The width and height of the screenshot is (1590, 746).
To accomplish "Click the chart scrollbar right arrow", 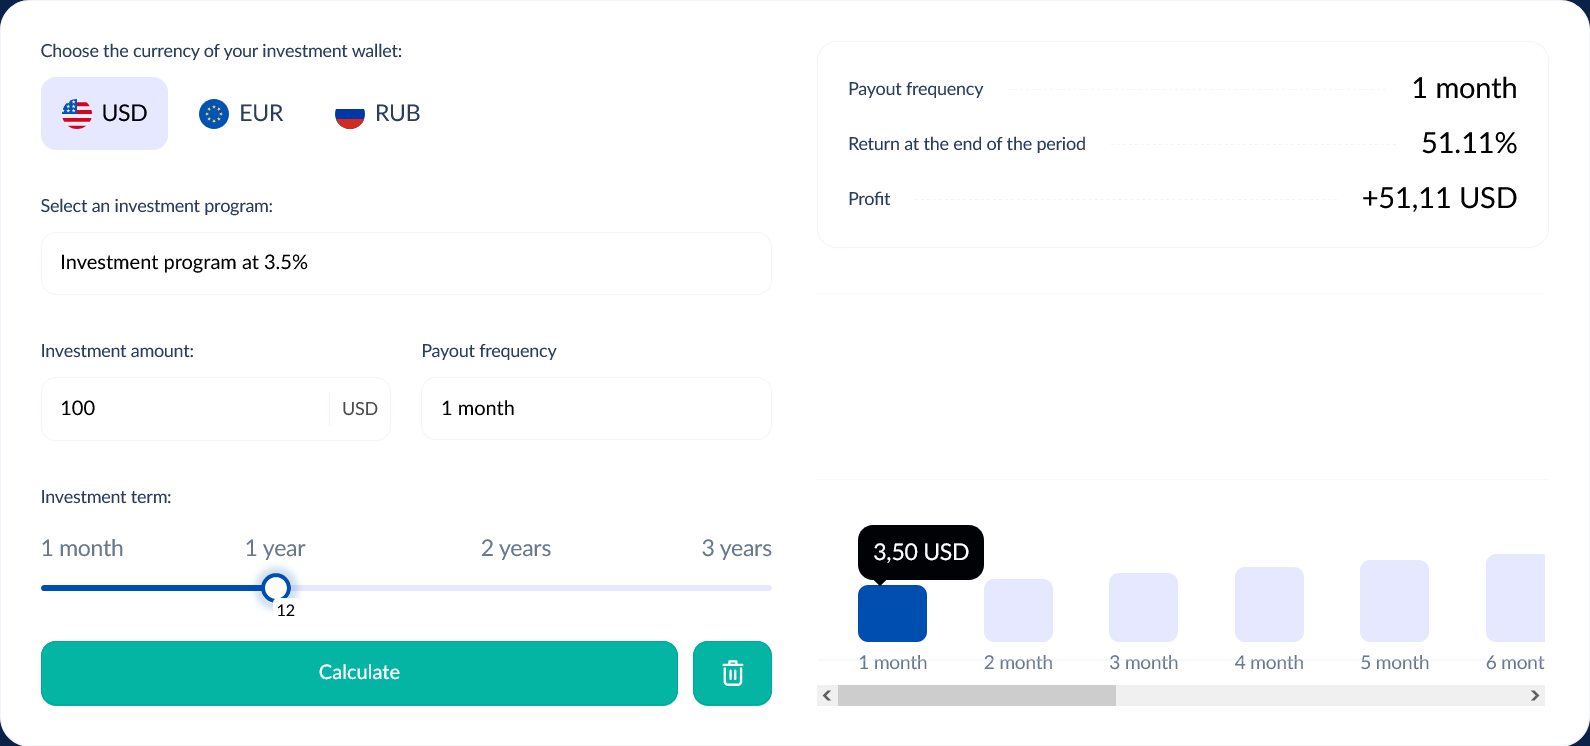I will 1535,696.
